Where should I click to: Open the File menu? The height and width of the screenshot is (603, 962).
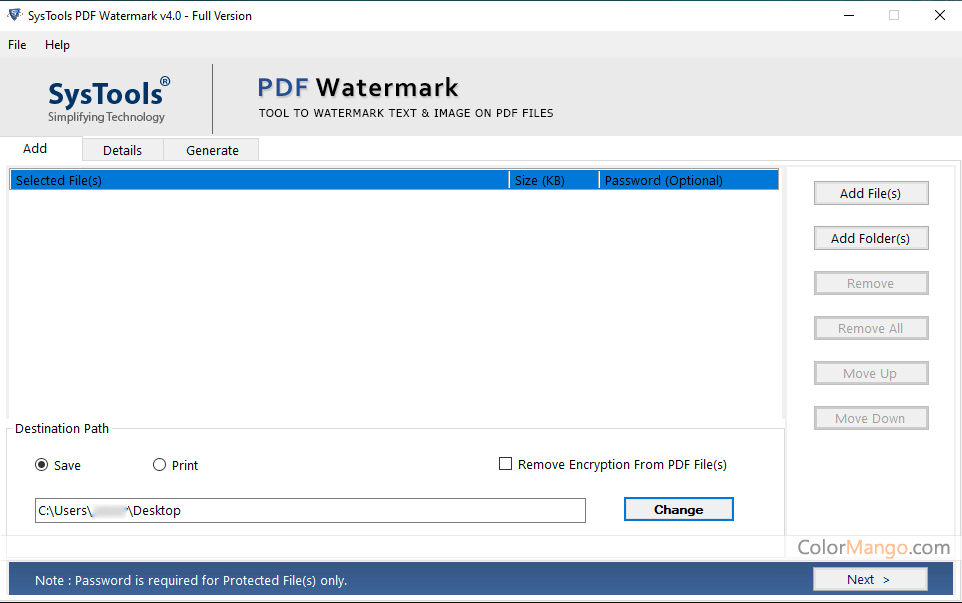(x=17, y=45)
